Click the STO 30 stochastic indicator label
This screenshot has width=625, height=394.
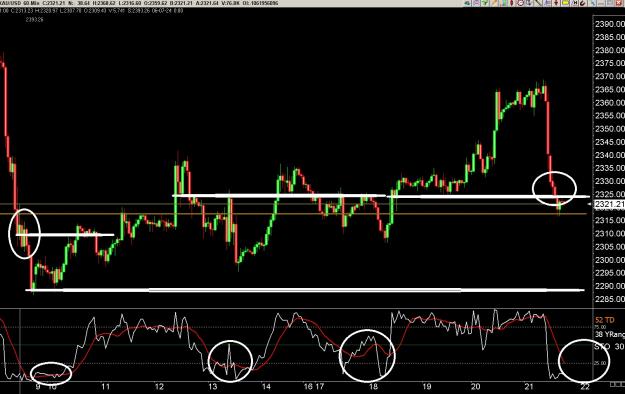click(609, 347)
